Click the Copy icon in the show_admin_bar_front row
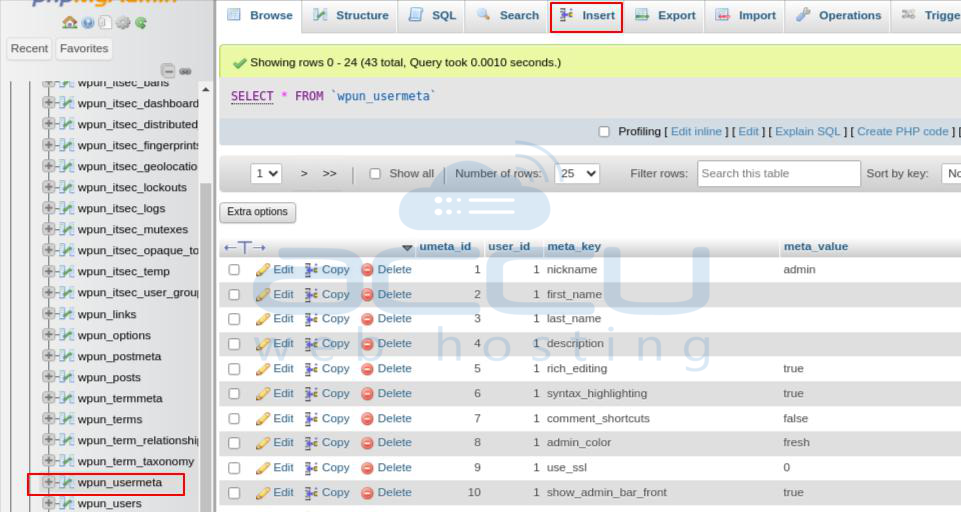 (311, 493)
